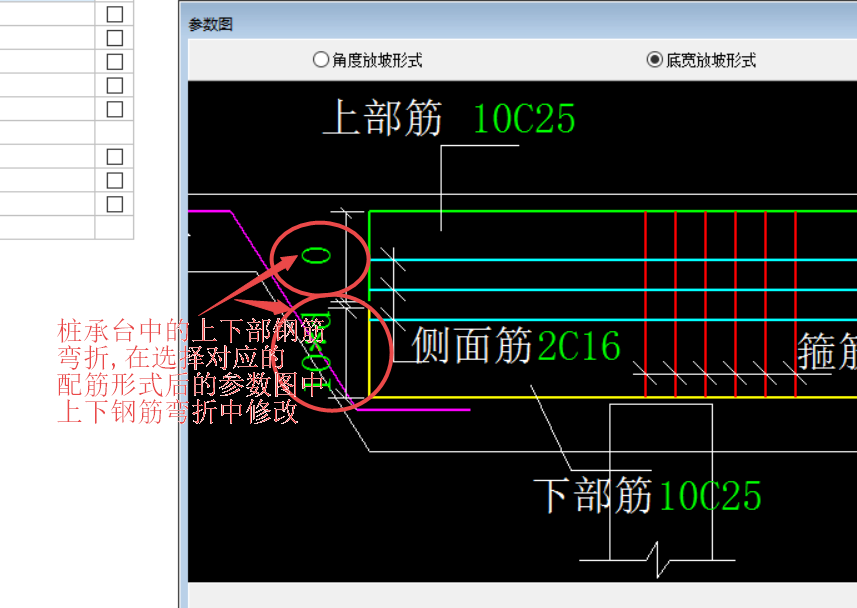
Task: Check the second checkbox in the lower group
Action: [117, 179]
